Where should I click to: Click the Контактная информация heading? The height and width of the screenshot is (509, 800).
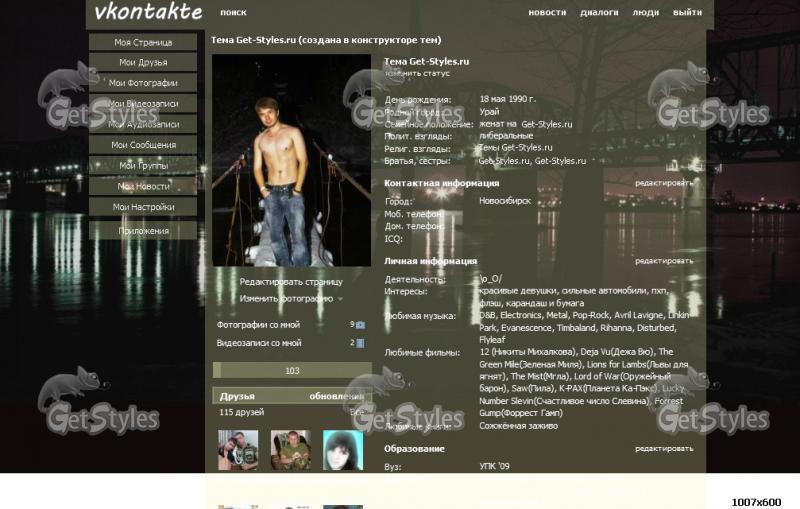click(441, 183)
